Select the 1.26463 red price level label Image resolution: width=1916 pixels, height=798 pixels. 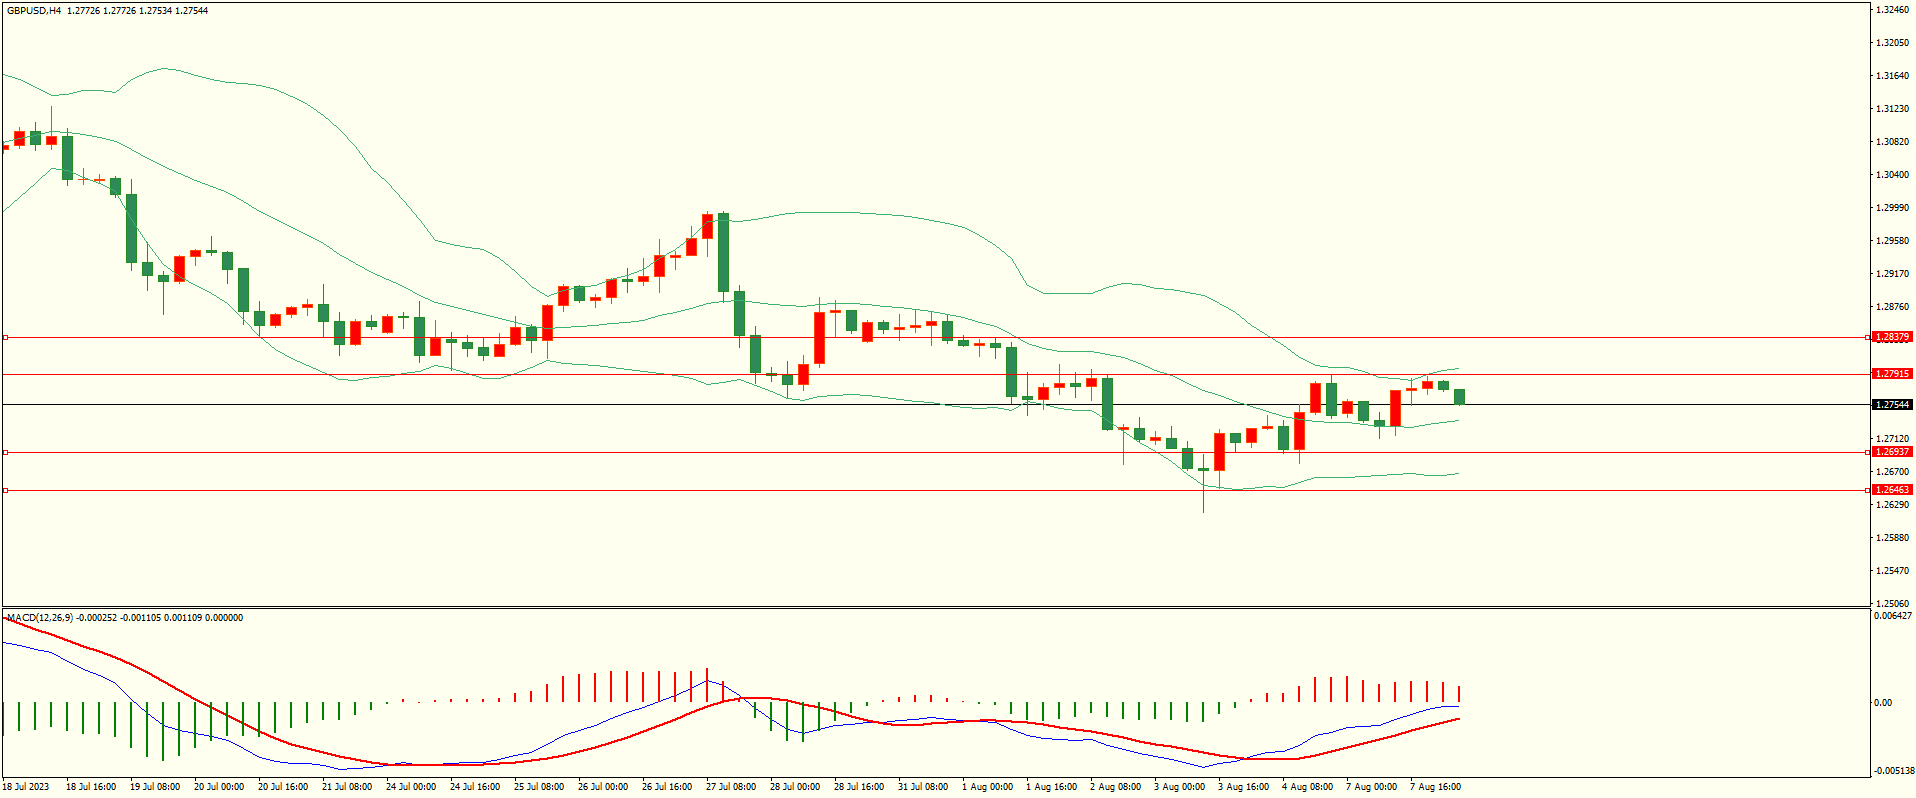coord(1892,490)
